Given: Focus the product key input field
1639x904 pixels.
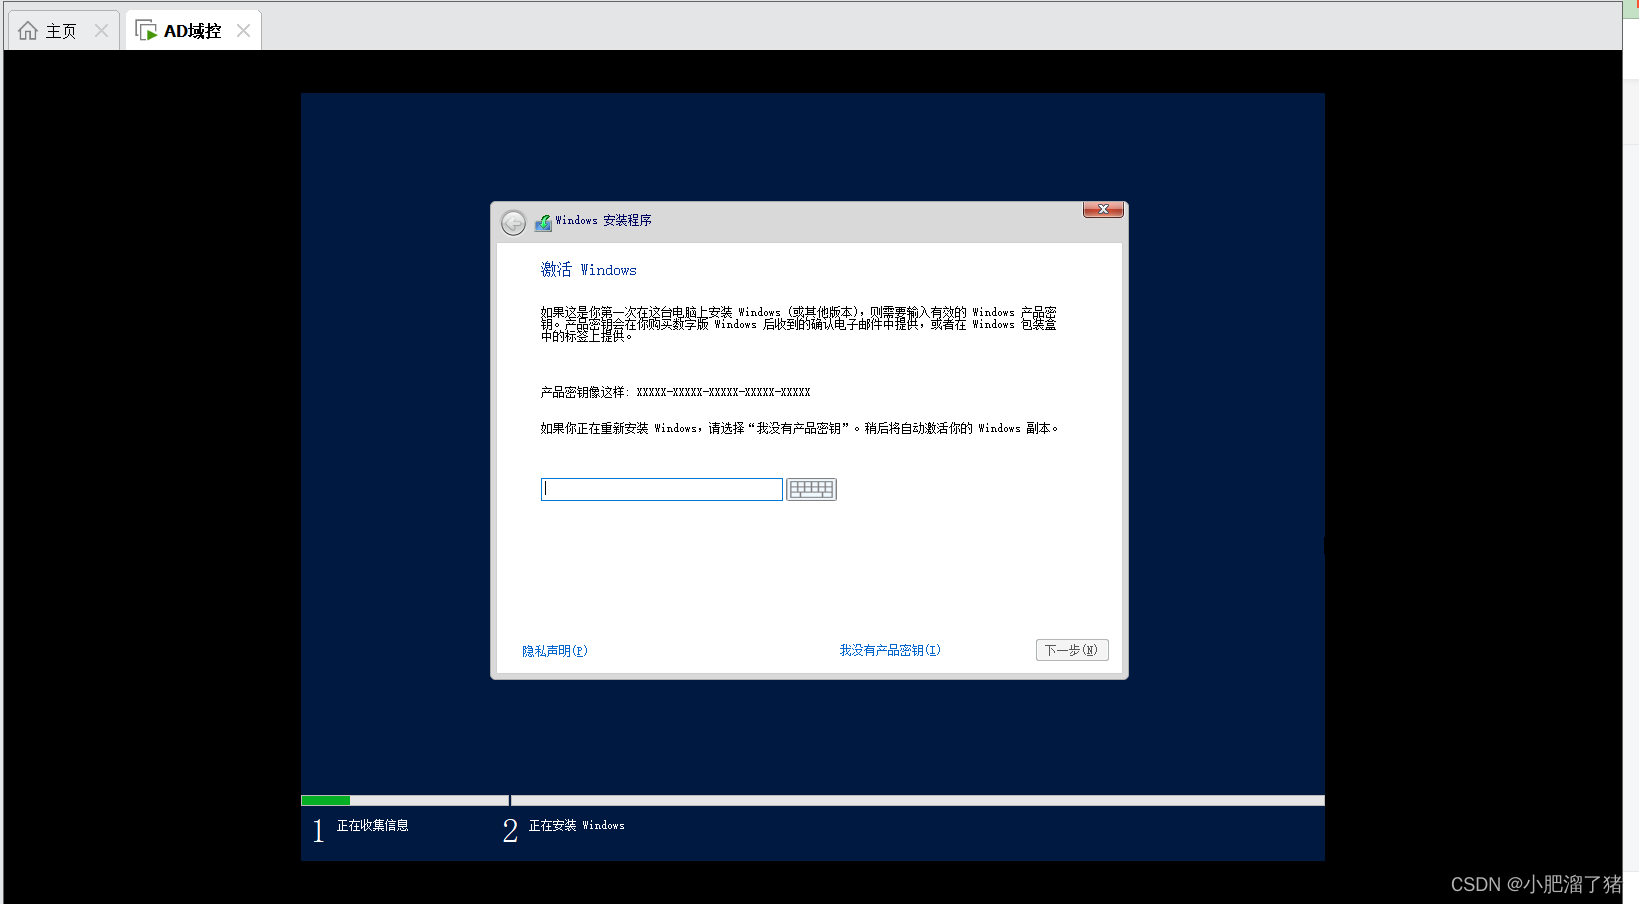Looking at the screenshot, I should pos(661,489).
